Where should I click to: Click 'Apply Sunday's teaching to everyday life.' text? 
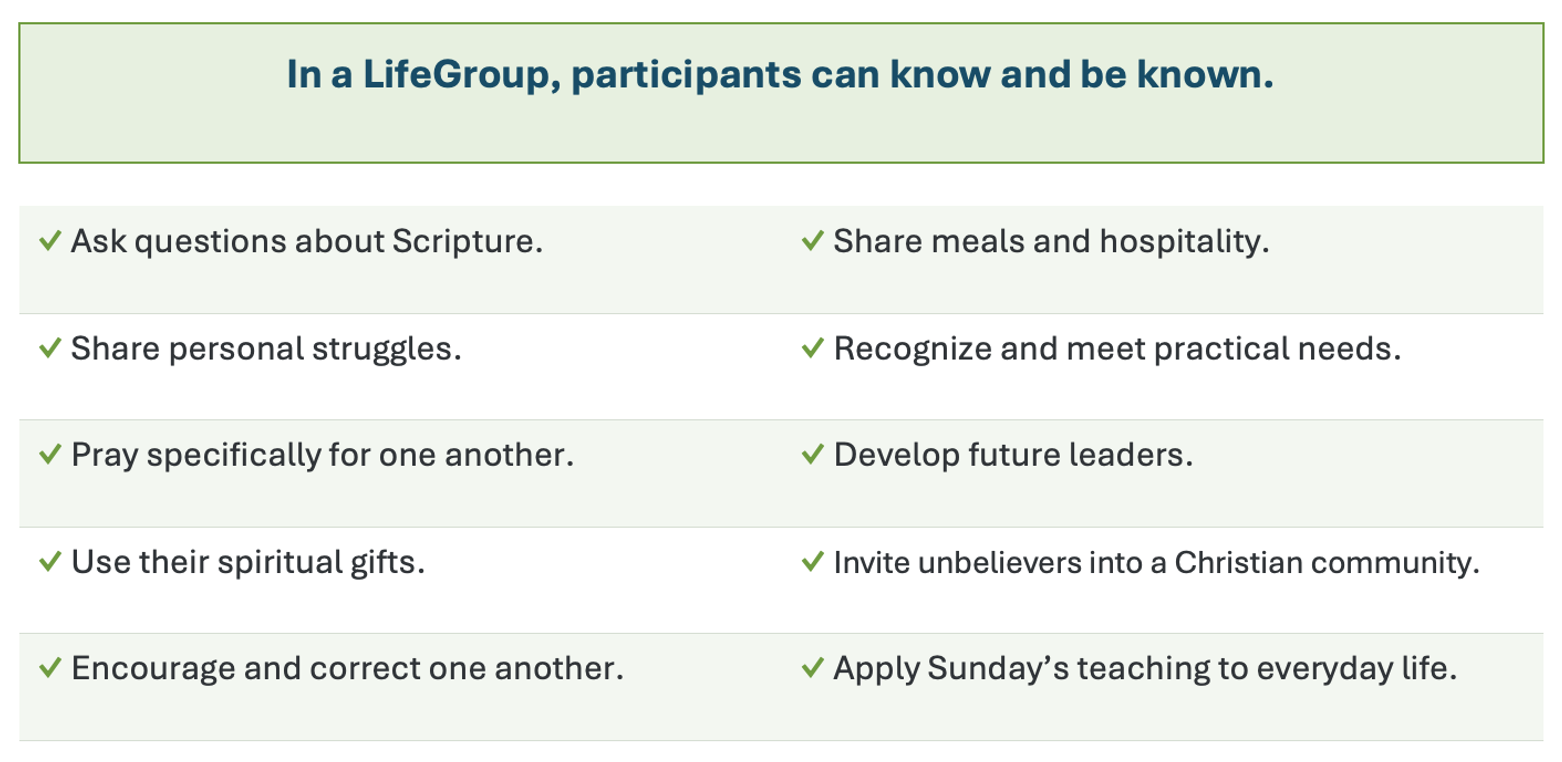click(x=1145, y=669)
